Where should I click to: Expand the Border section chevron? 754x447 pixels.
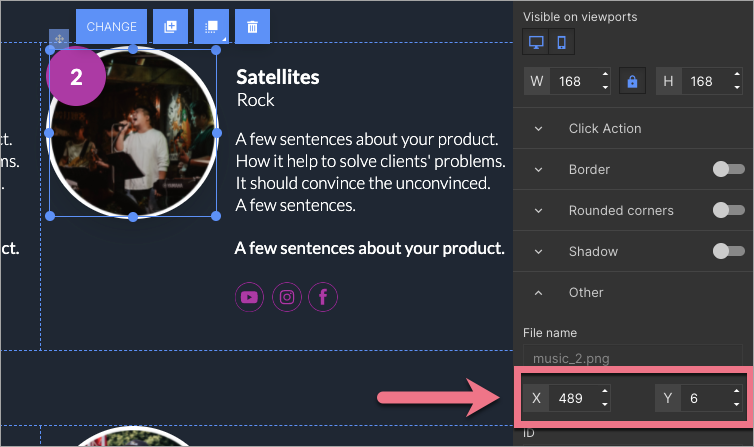pos(539,169)
